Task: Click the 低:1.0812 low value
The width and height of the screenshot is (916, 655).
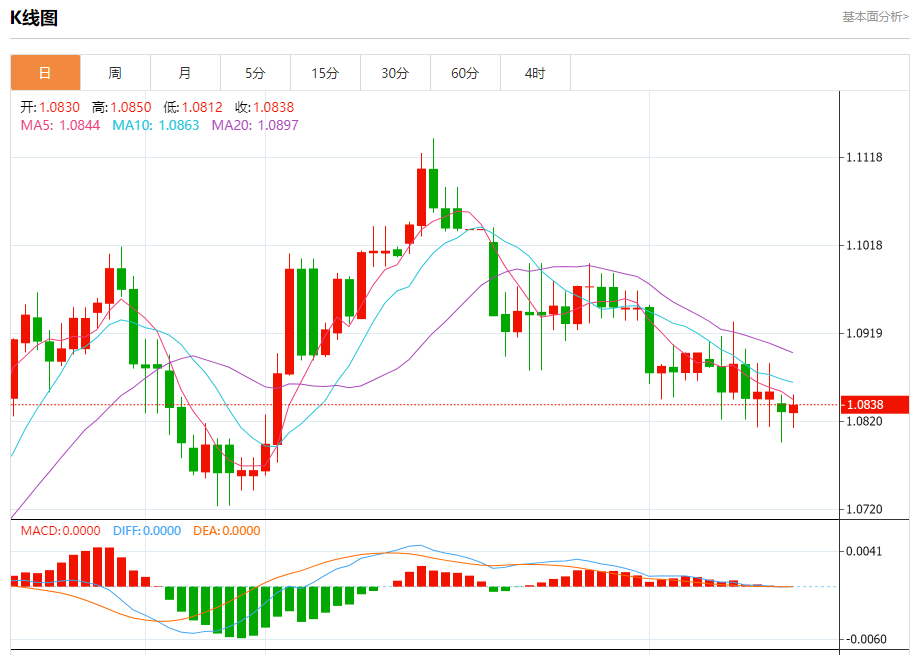Action: [x=193, y=108]
